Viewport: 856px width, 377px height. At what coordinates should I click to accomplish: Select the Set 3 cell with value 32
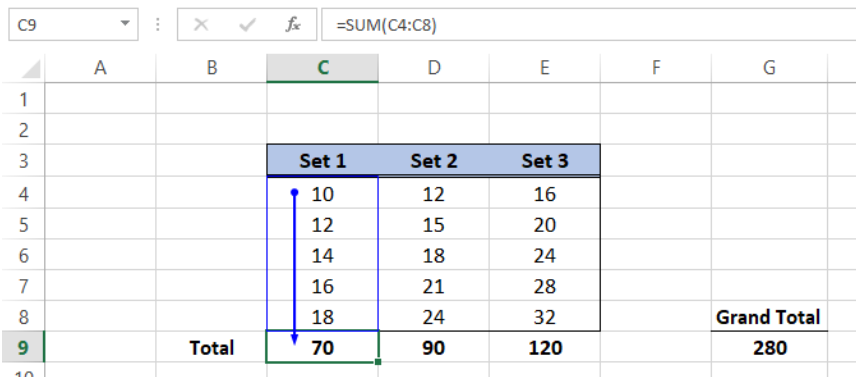(x=545, y=316)
